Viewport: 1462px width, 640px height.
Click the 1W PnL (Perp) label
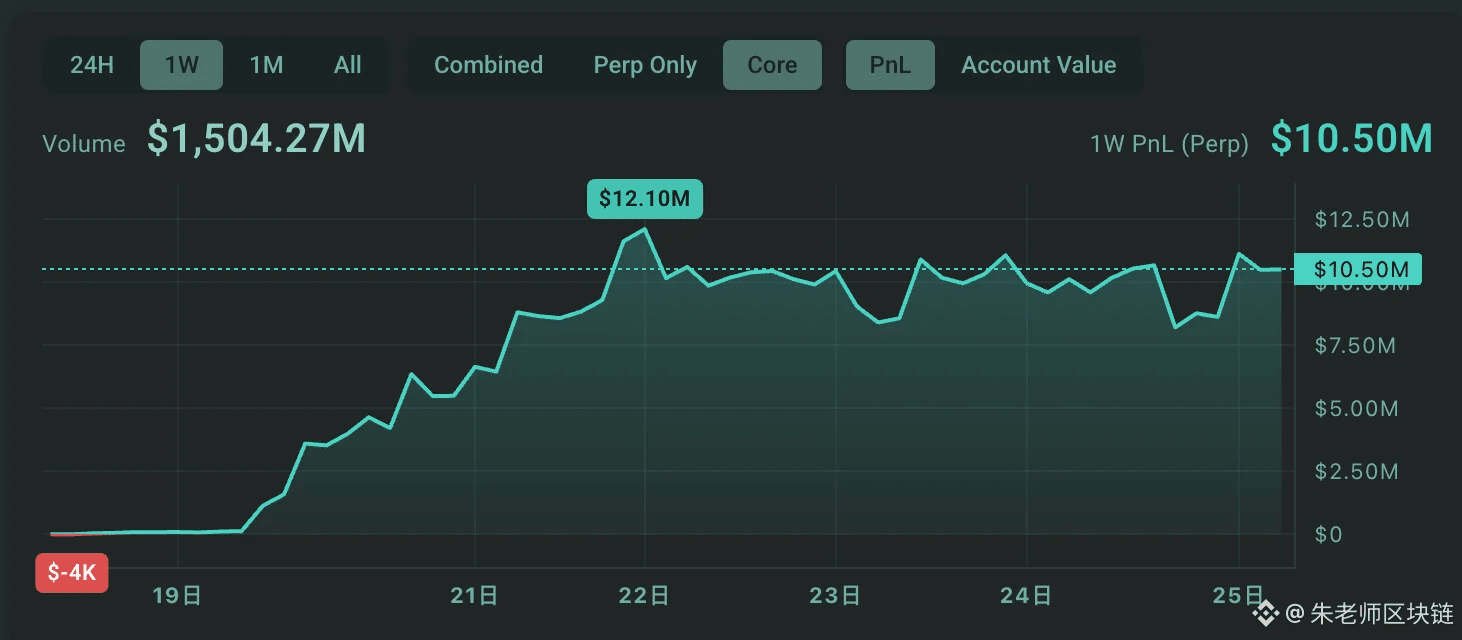click(1169, 144)
